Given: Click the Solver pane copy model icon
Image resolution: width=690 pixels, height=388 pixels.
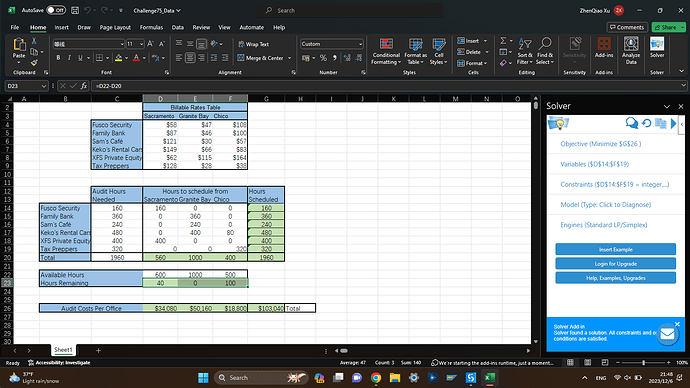Looking at the screenshot, I should [661, 124].
